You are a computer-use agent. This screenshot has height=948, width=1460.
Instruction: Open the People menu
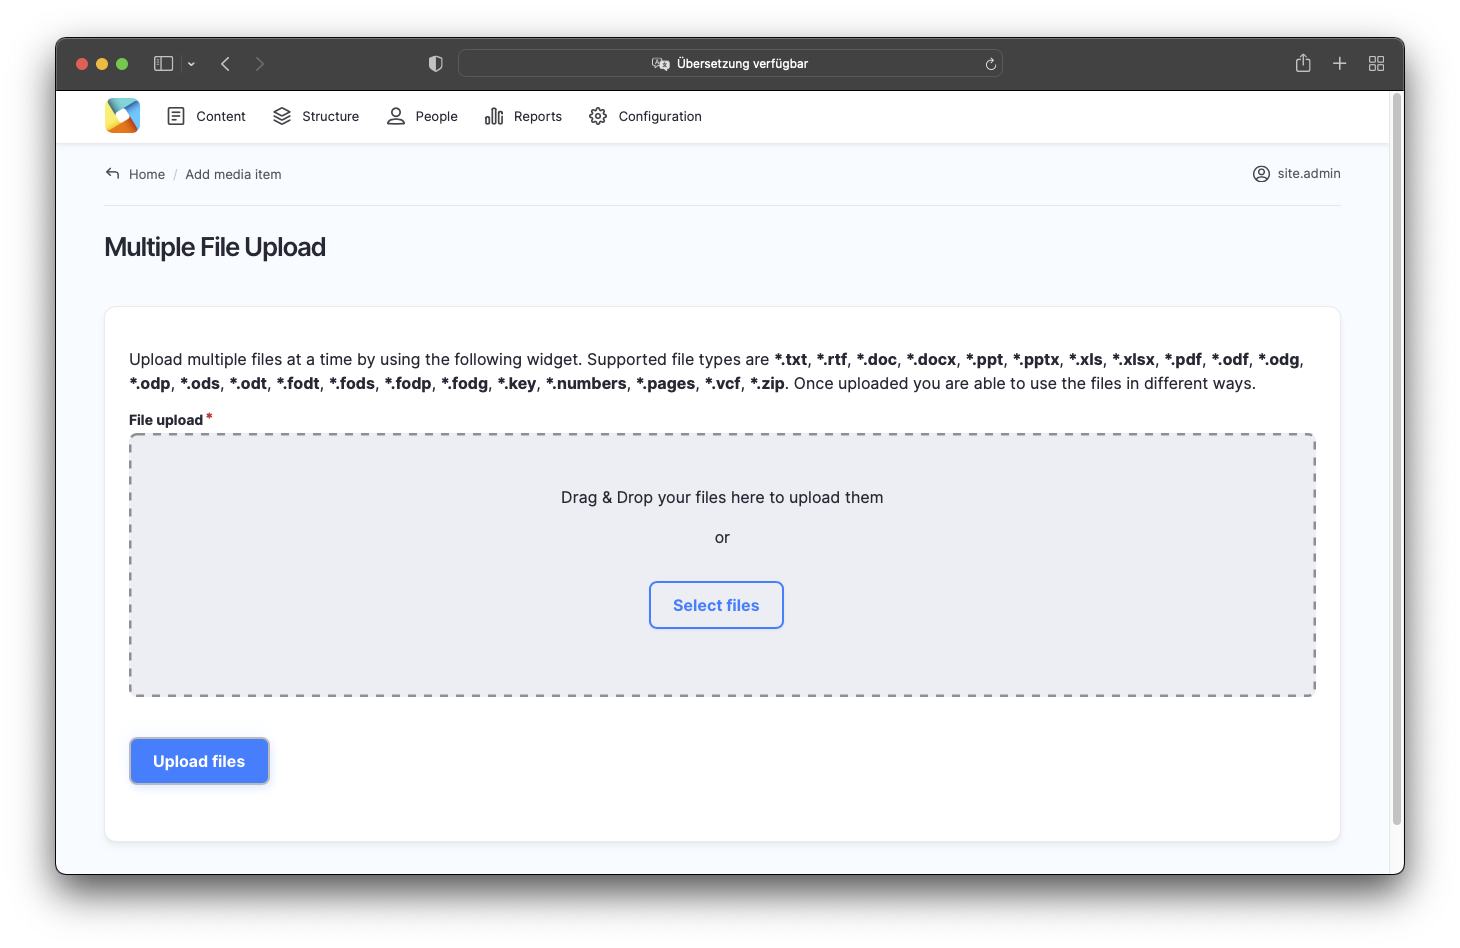tap(422, 116)
